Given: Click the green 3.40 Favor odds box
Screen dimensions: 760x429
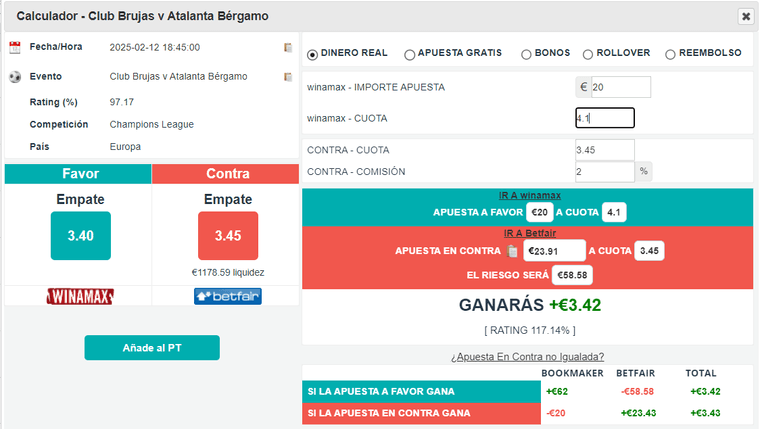Looking at the screenshot, I should pos(80,236).
